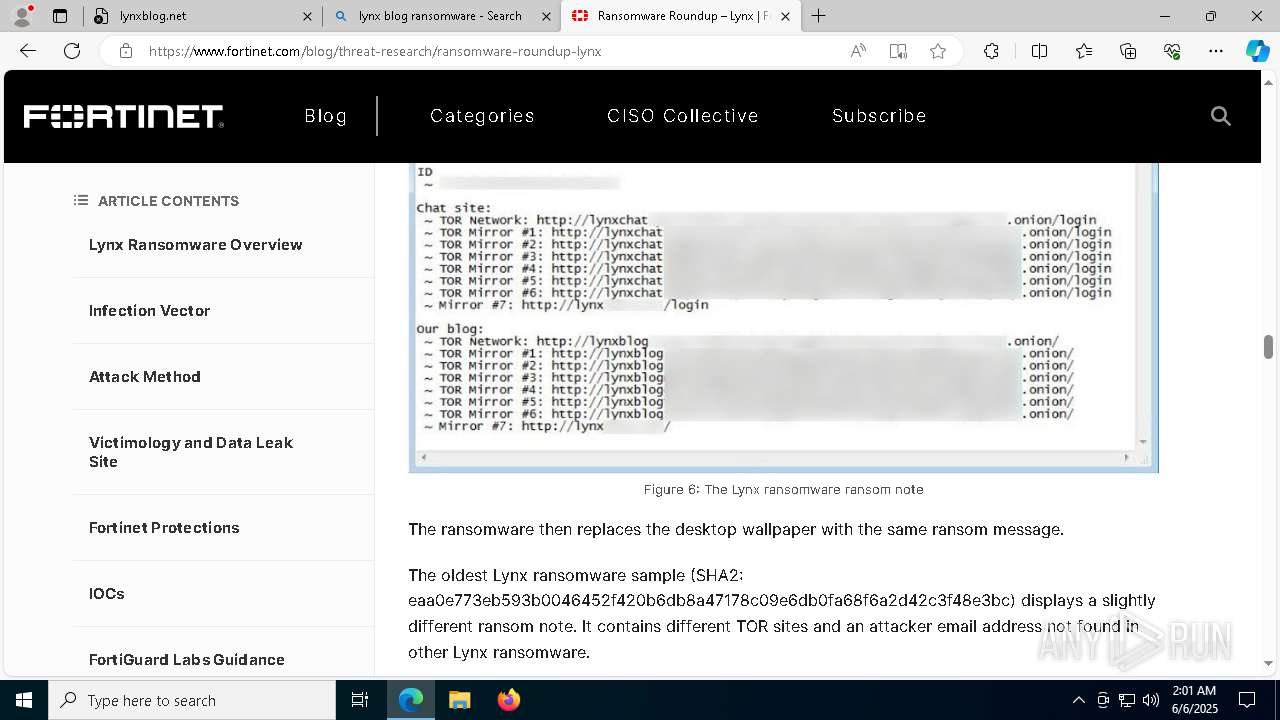The height and width of the screenshot is (720, 1280).
Task: Jump to Infection Vector section
Action: pos(150,311)
